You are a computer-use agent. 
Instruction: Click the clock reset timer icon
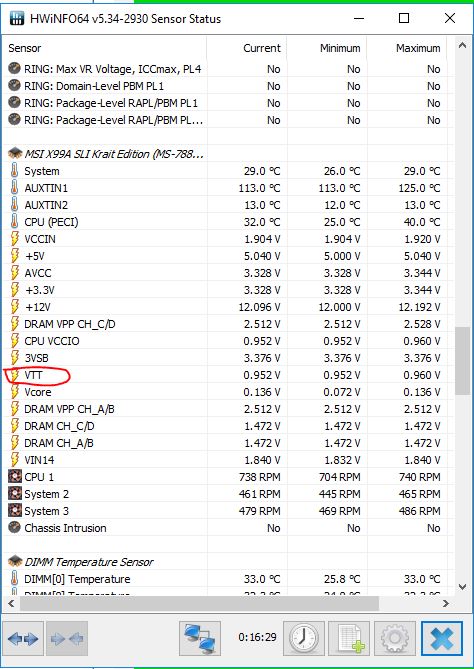coord(304,638)
